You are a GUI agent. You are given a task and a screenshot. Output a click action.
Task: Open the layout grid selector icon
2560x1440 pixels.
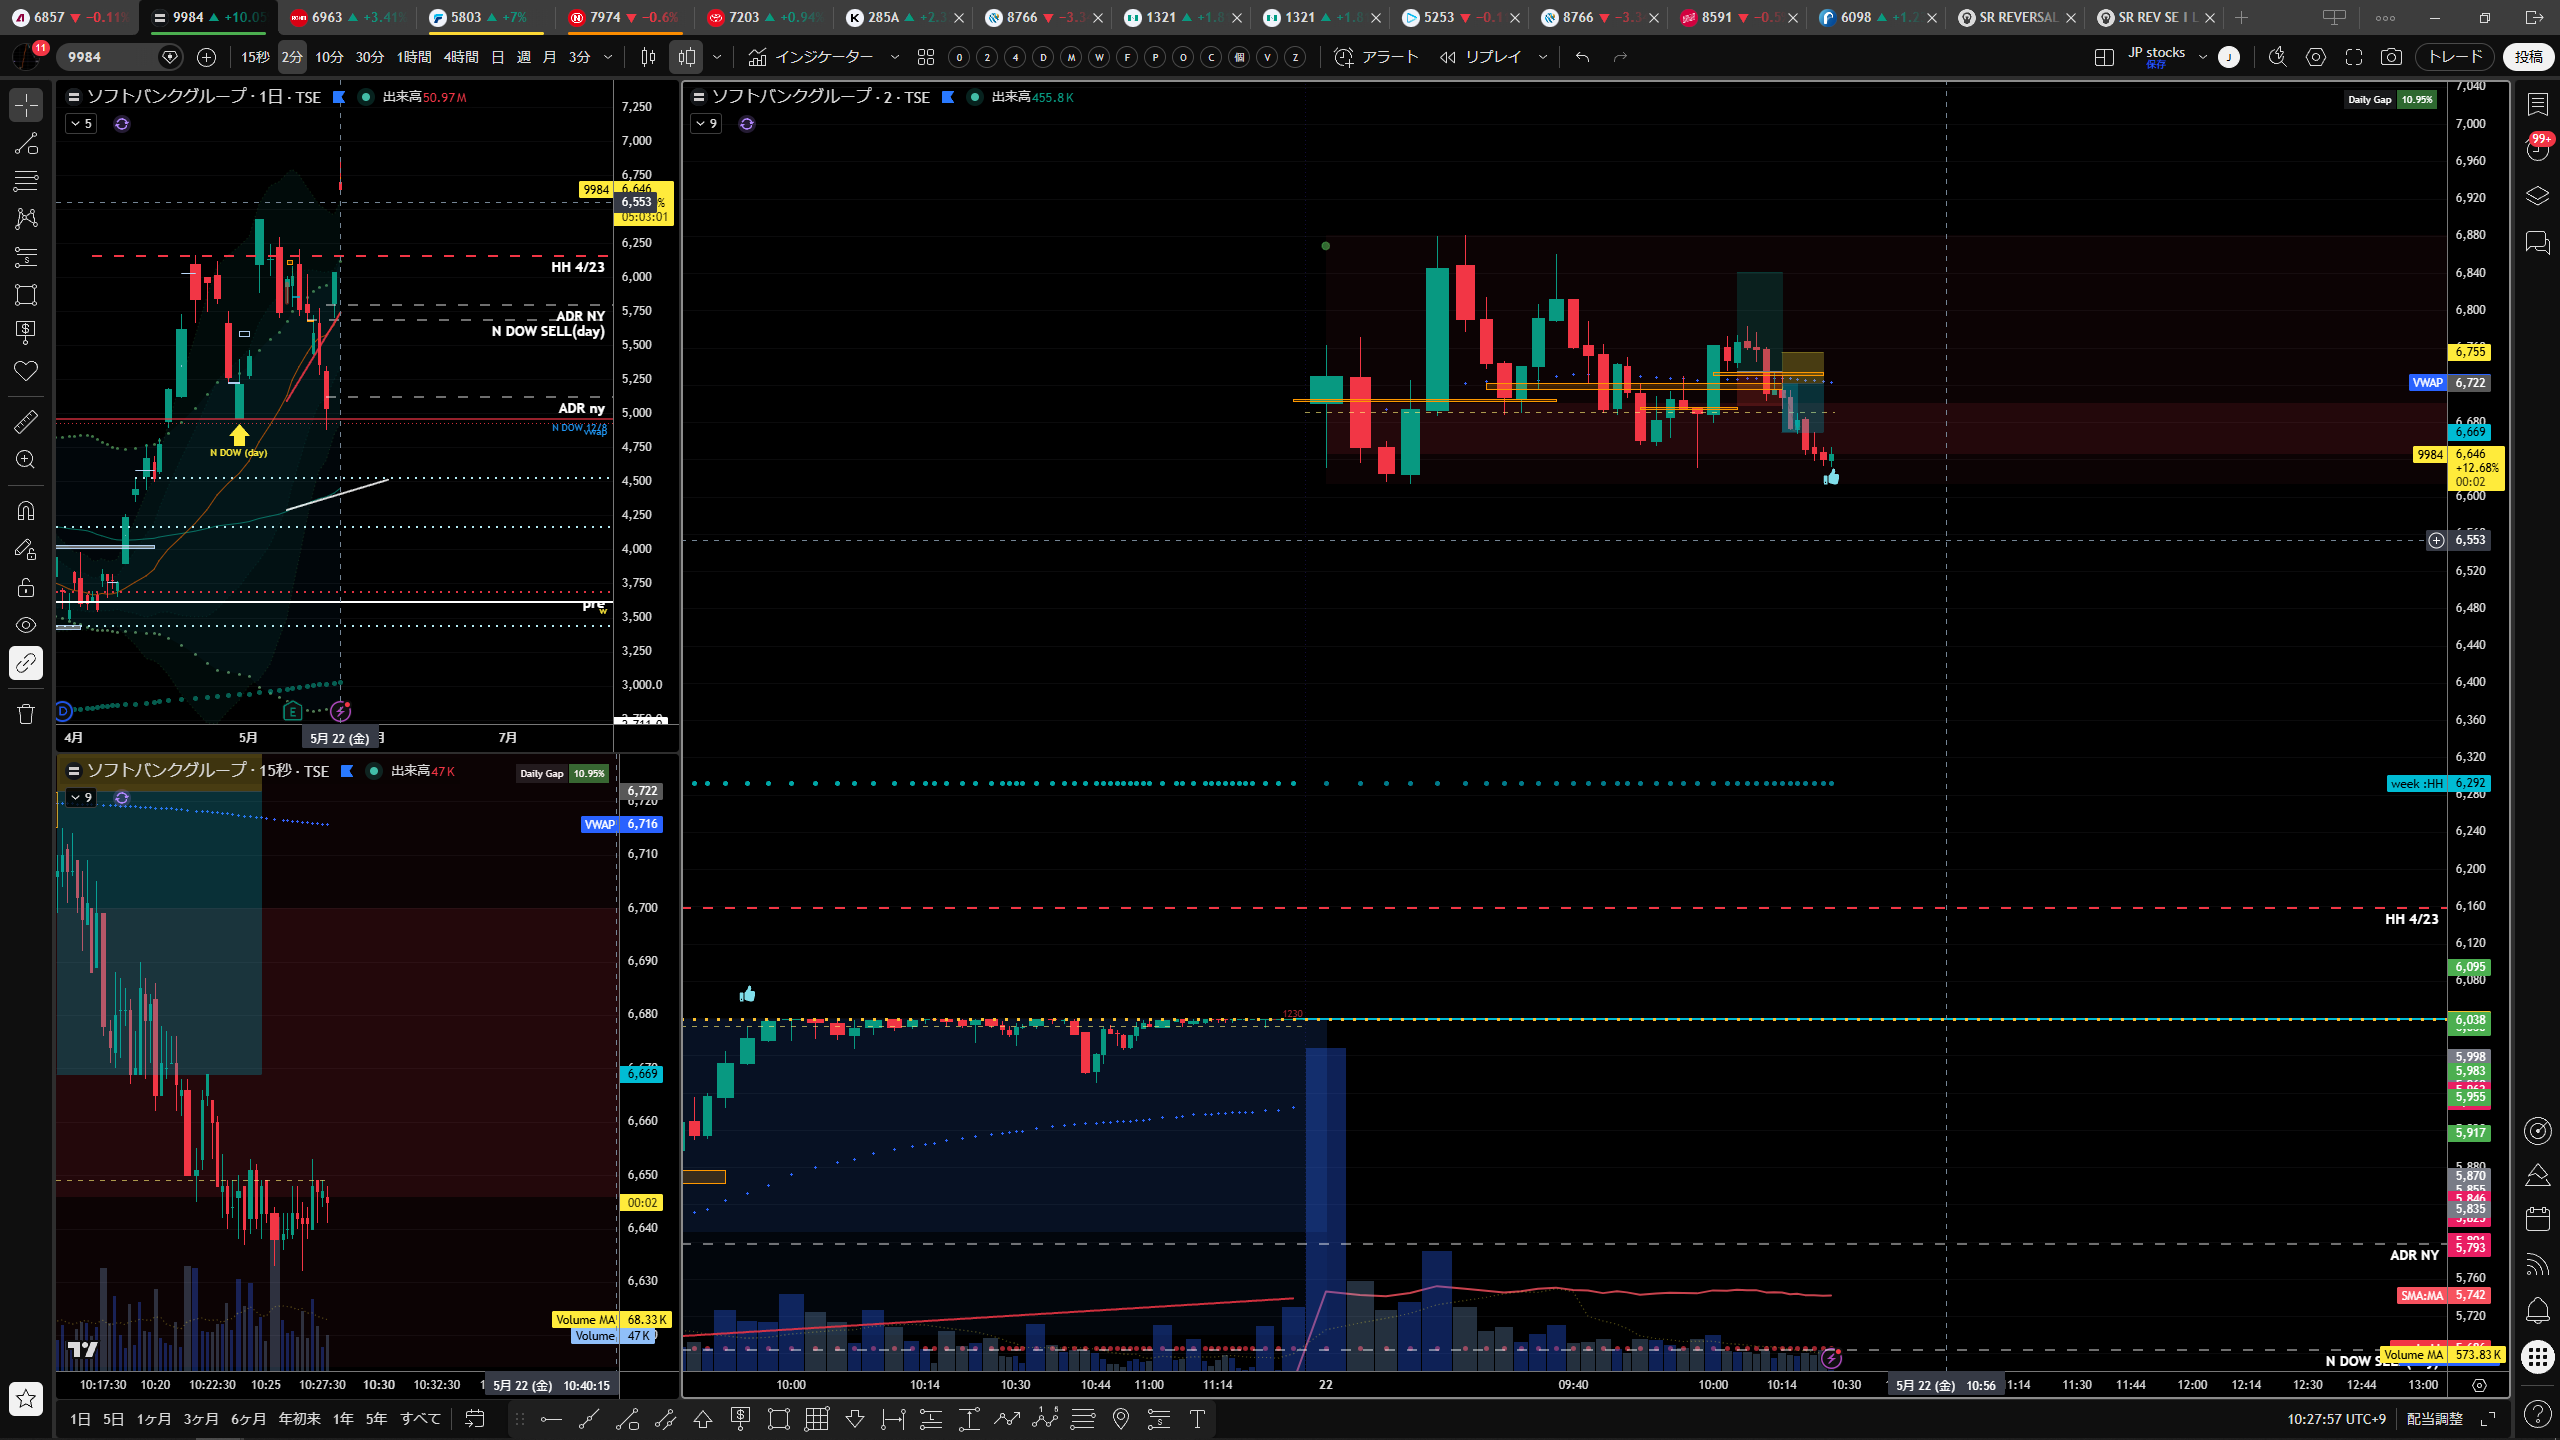pyautogui.click(x=2104, y=57)
